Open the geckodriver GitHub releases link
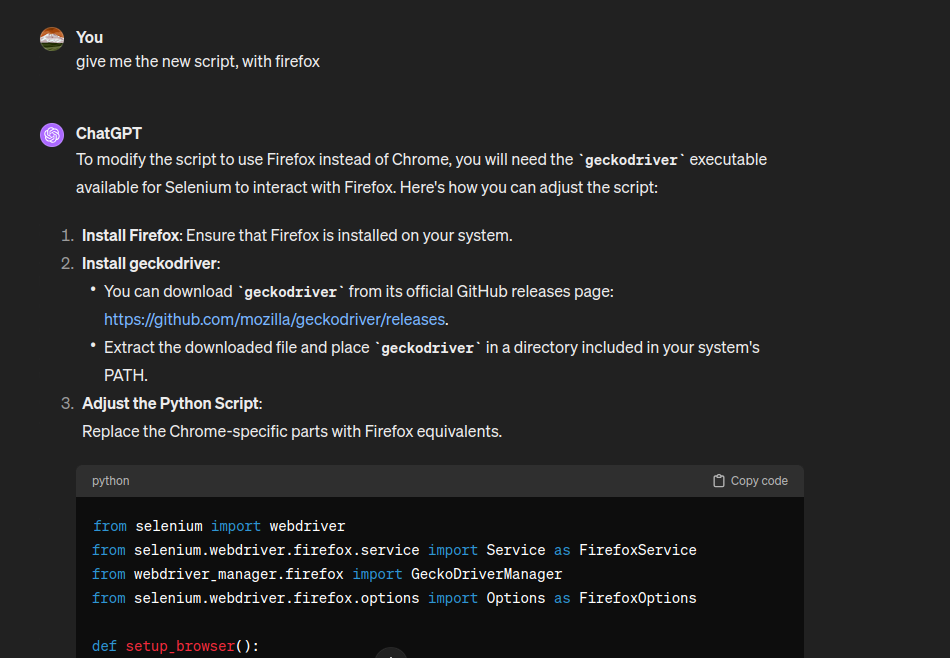Image resolution: width=950 pixels, height=658 pixels. pyautogui.click(x=274, y=319)
